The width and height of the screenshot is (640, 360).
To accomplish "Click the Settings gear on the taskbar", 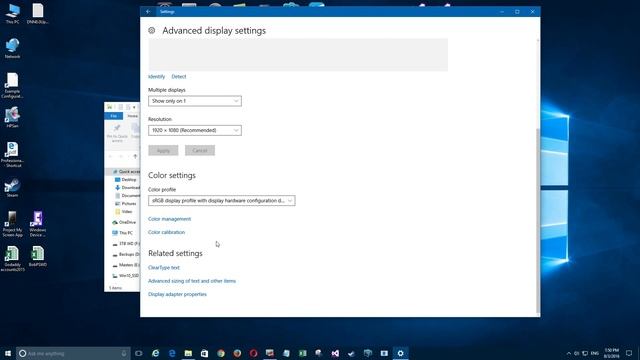I will click(x=400, y=353).
